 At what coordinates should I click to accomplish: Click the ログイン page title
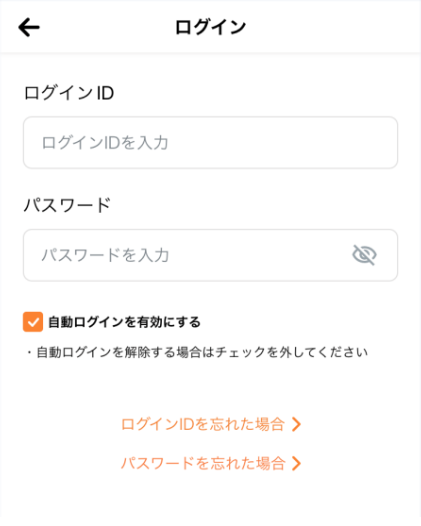[210, 27]
